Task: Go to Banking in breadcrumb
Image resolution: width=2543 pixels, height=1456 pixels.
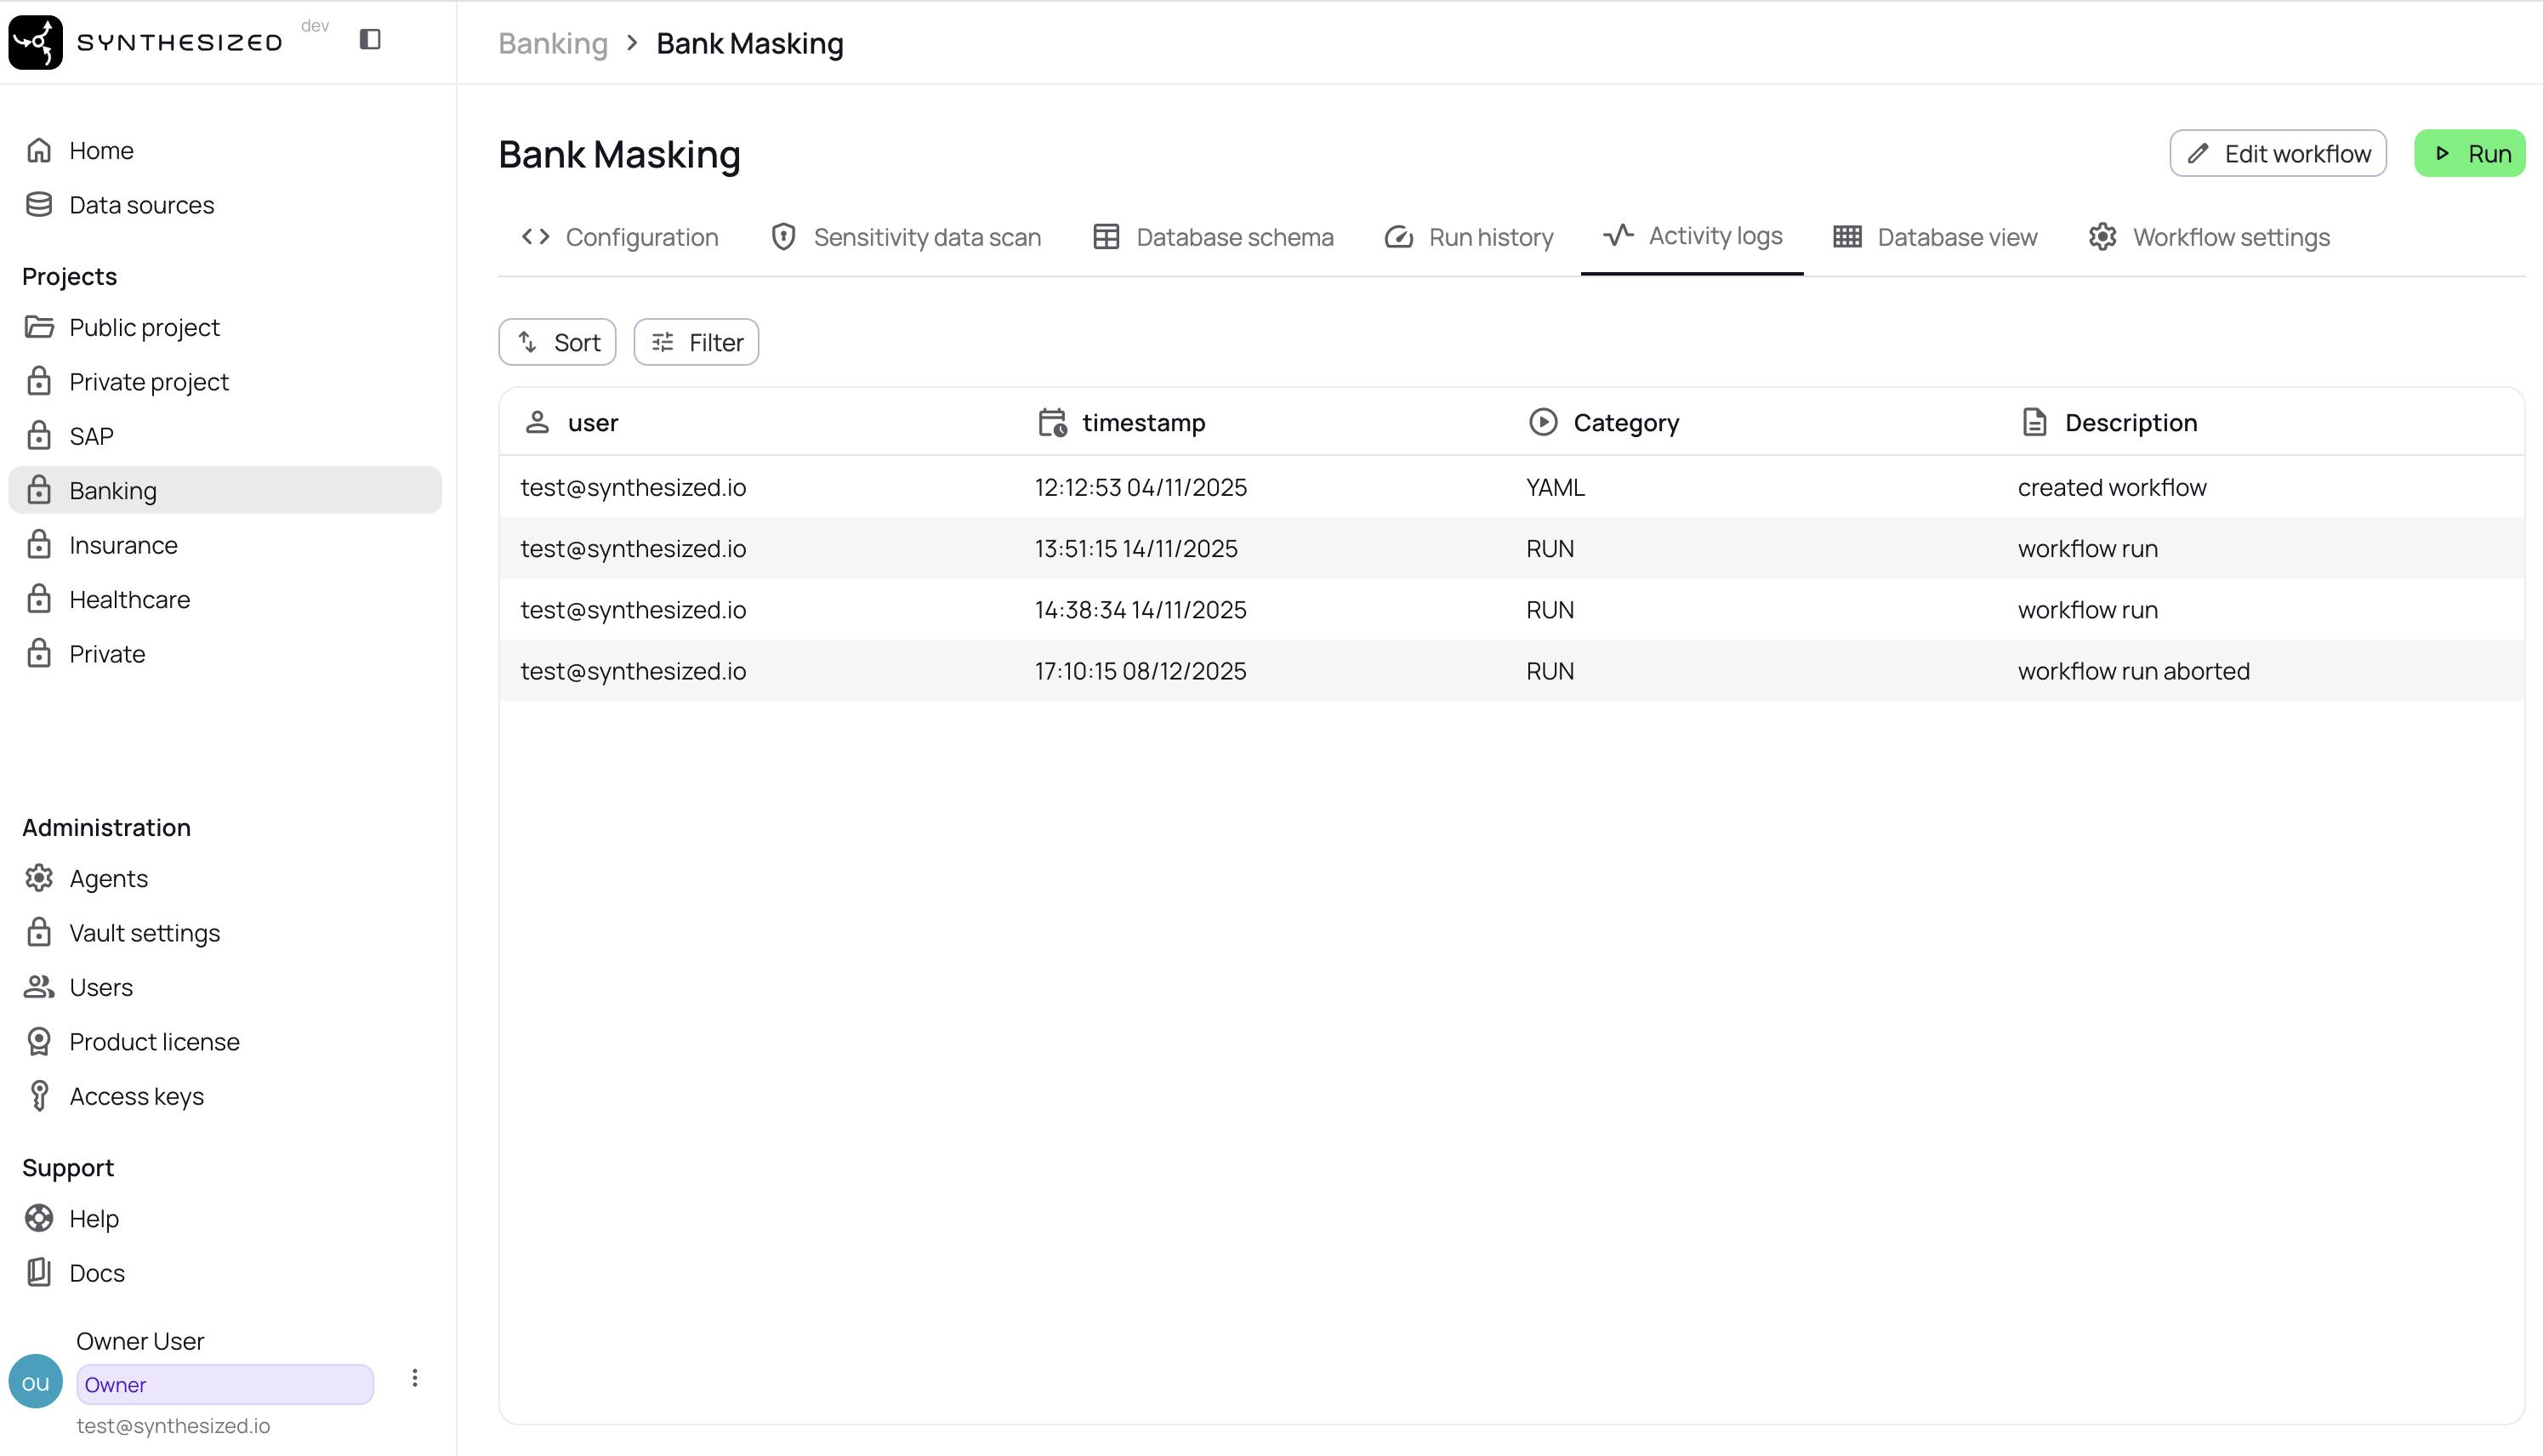Action: tap(553, 43)
